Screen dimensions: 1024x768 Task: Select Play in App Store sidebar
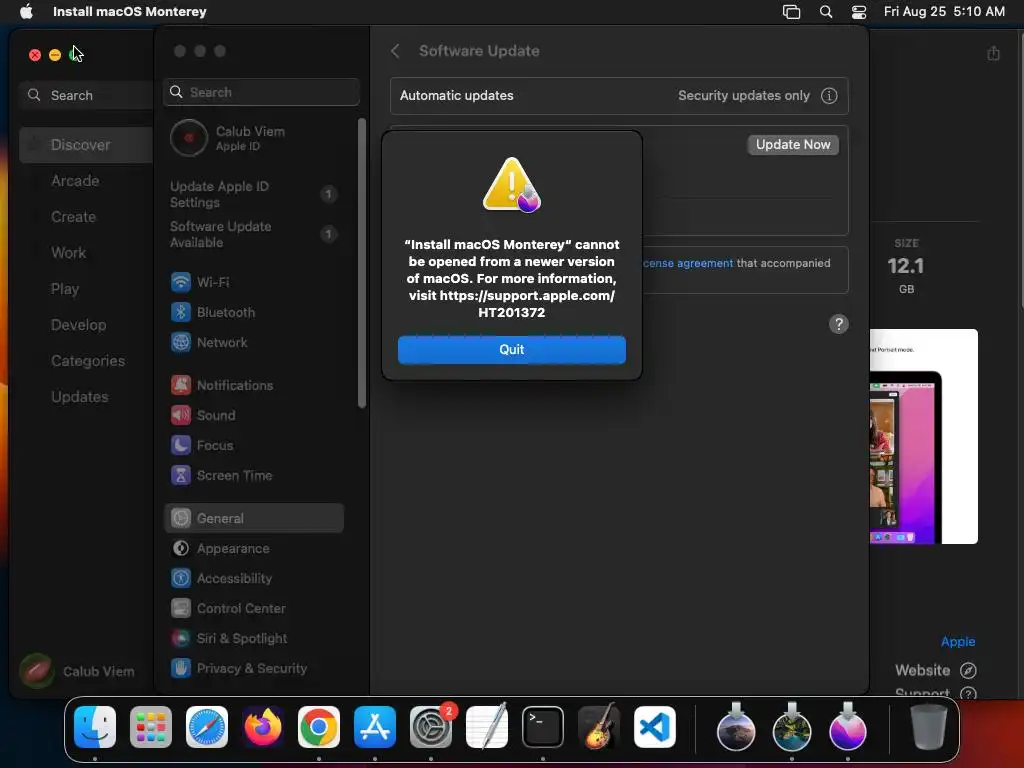point(86,289)
